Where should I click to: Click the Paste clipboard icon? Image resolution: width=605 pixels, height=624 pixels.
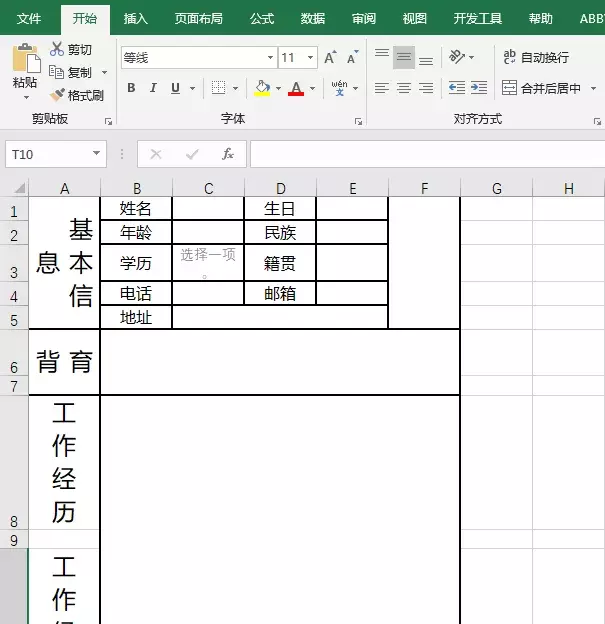pyautogui.click(x=26, y=59)
